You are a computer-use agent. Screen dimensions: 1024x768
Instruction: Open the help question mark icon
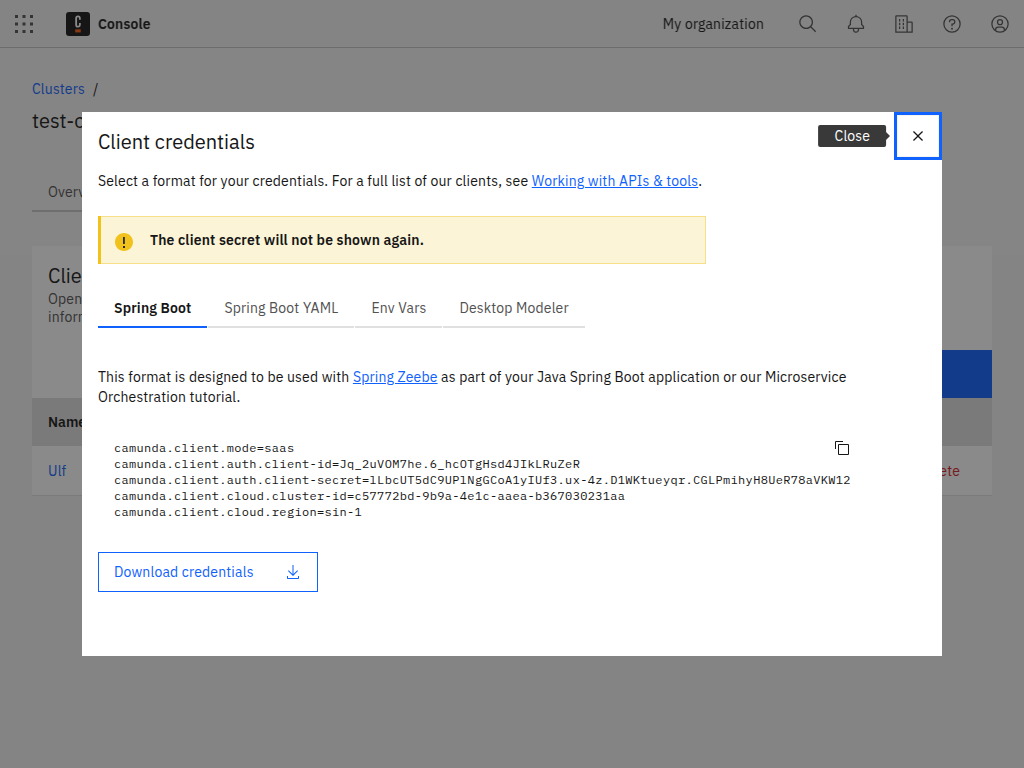952,24
